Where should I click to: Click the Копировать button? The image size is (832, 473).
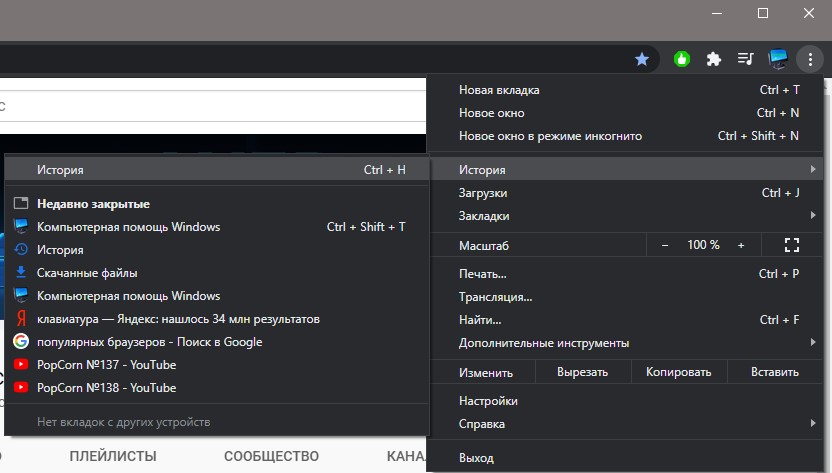click(678, 372)
